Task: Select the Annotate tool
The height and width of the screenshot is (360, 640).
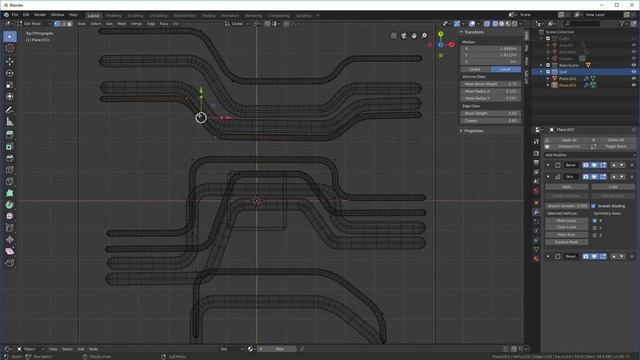Action: tap(10, 110)
